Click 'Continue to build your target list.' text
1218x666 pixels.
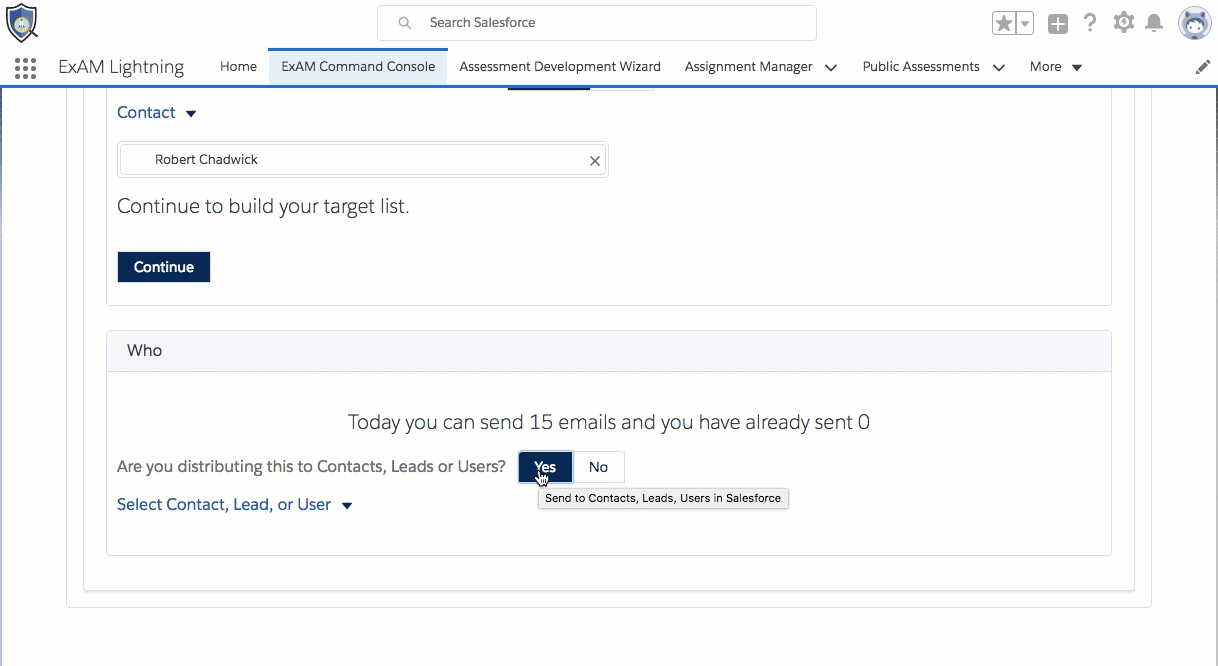[x=263, y=207]
